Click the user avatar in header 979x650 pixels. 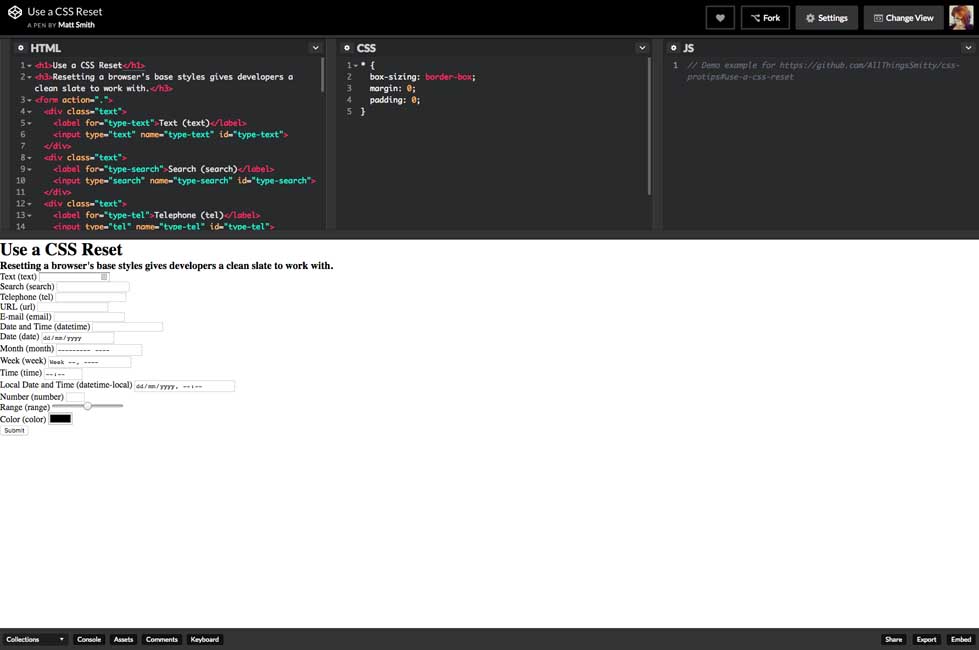pyautogui.click(x=960, y=17)
